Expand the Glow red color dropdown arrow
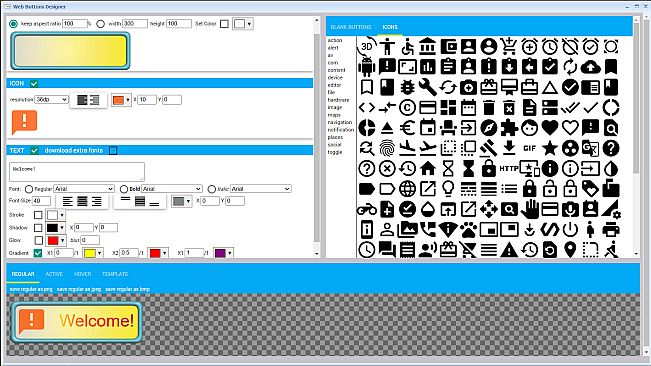Screen dimensions: 651x366 pyautogui.click(x=63, y=240)
